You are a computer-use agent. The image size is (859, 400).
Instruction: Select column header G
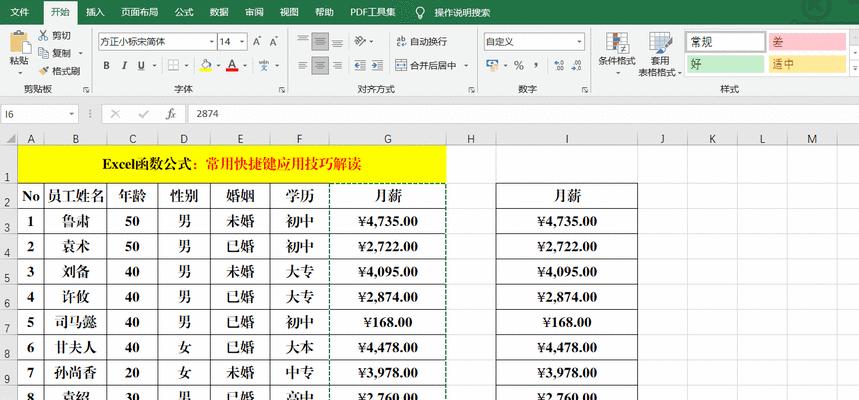(388, 139)
